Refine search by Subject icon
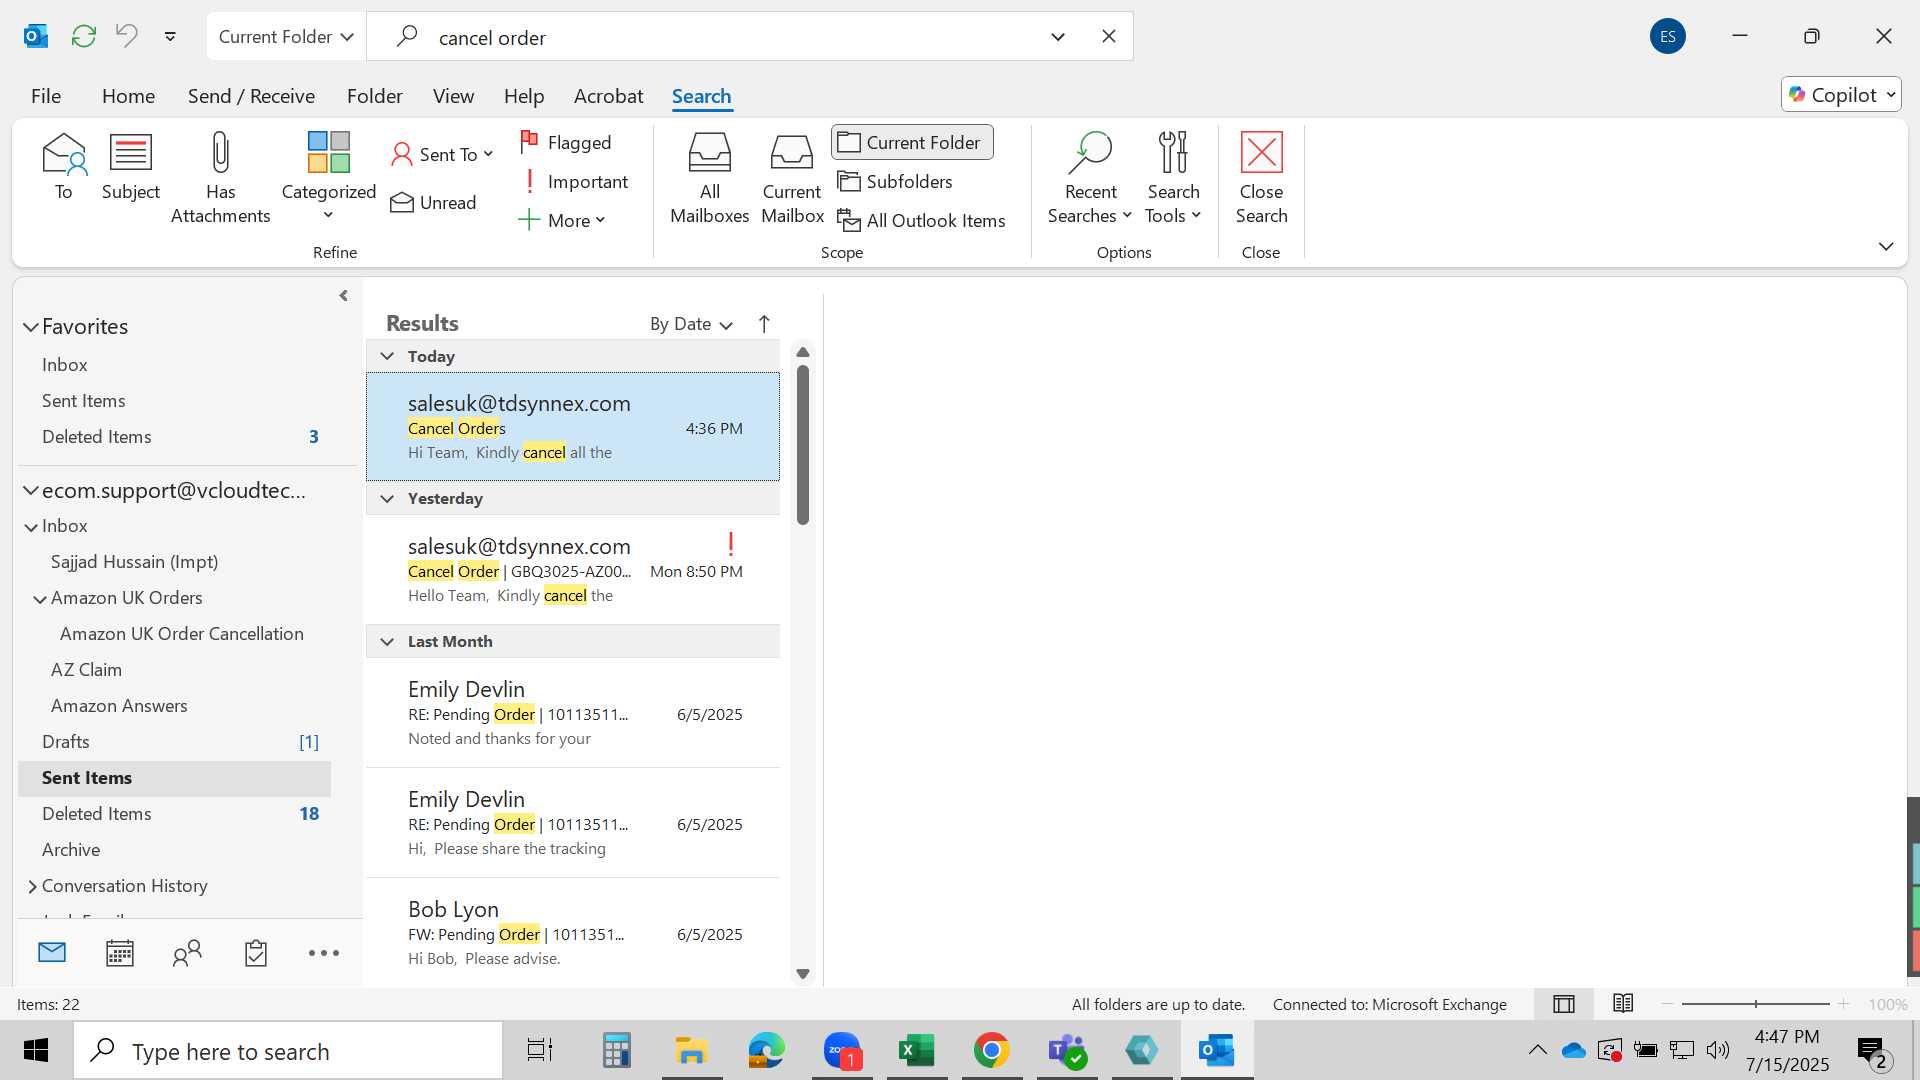The width and height of the screenshot is (1920, 1080). coord(131,166)
